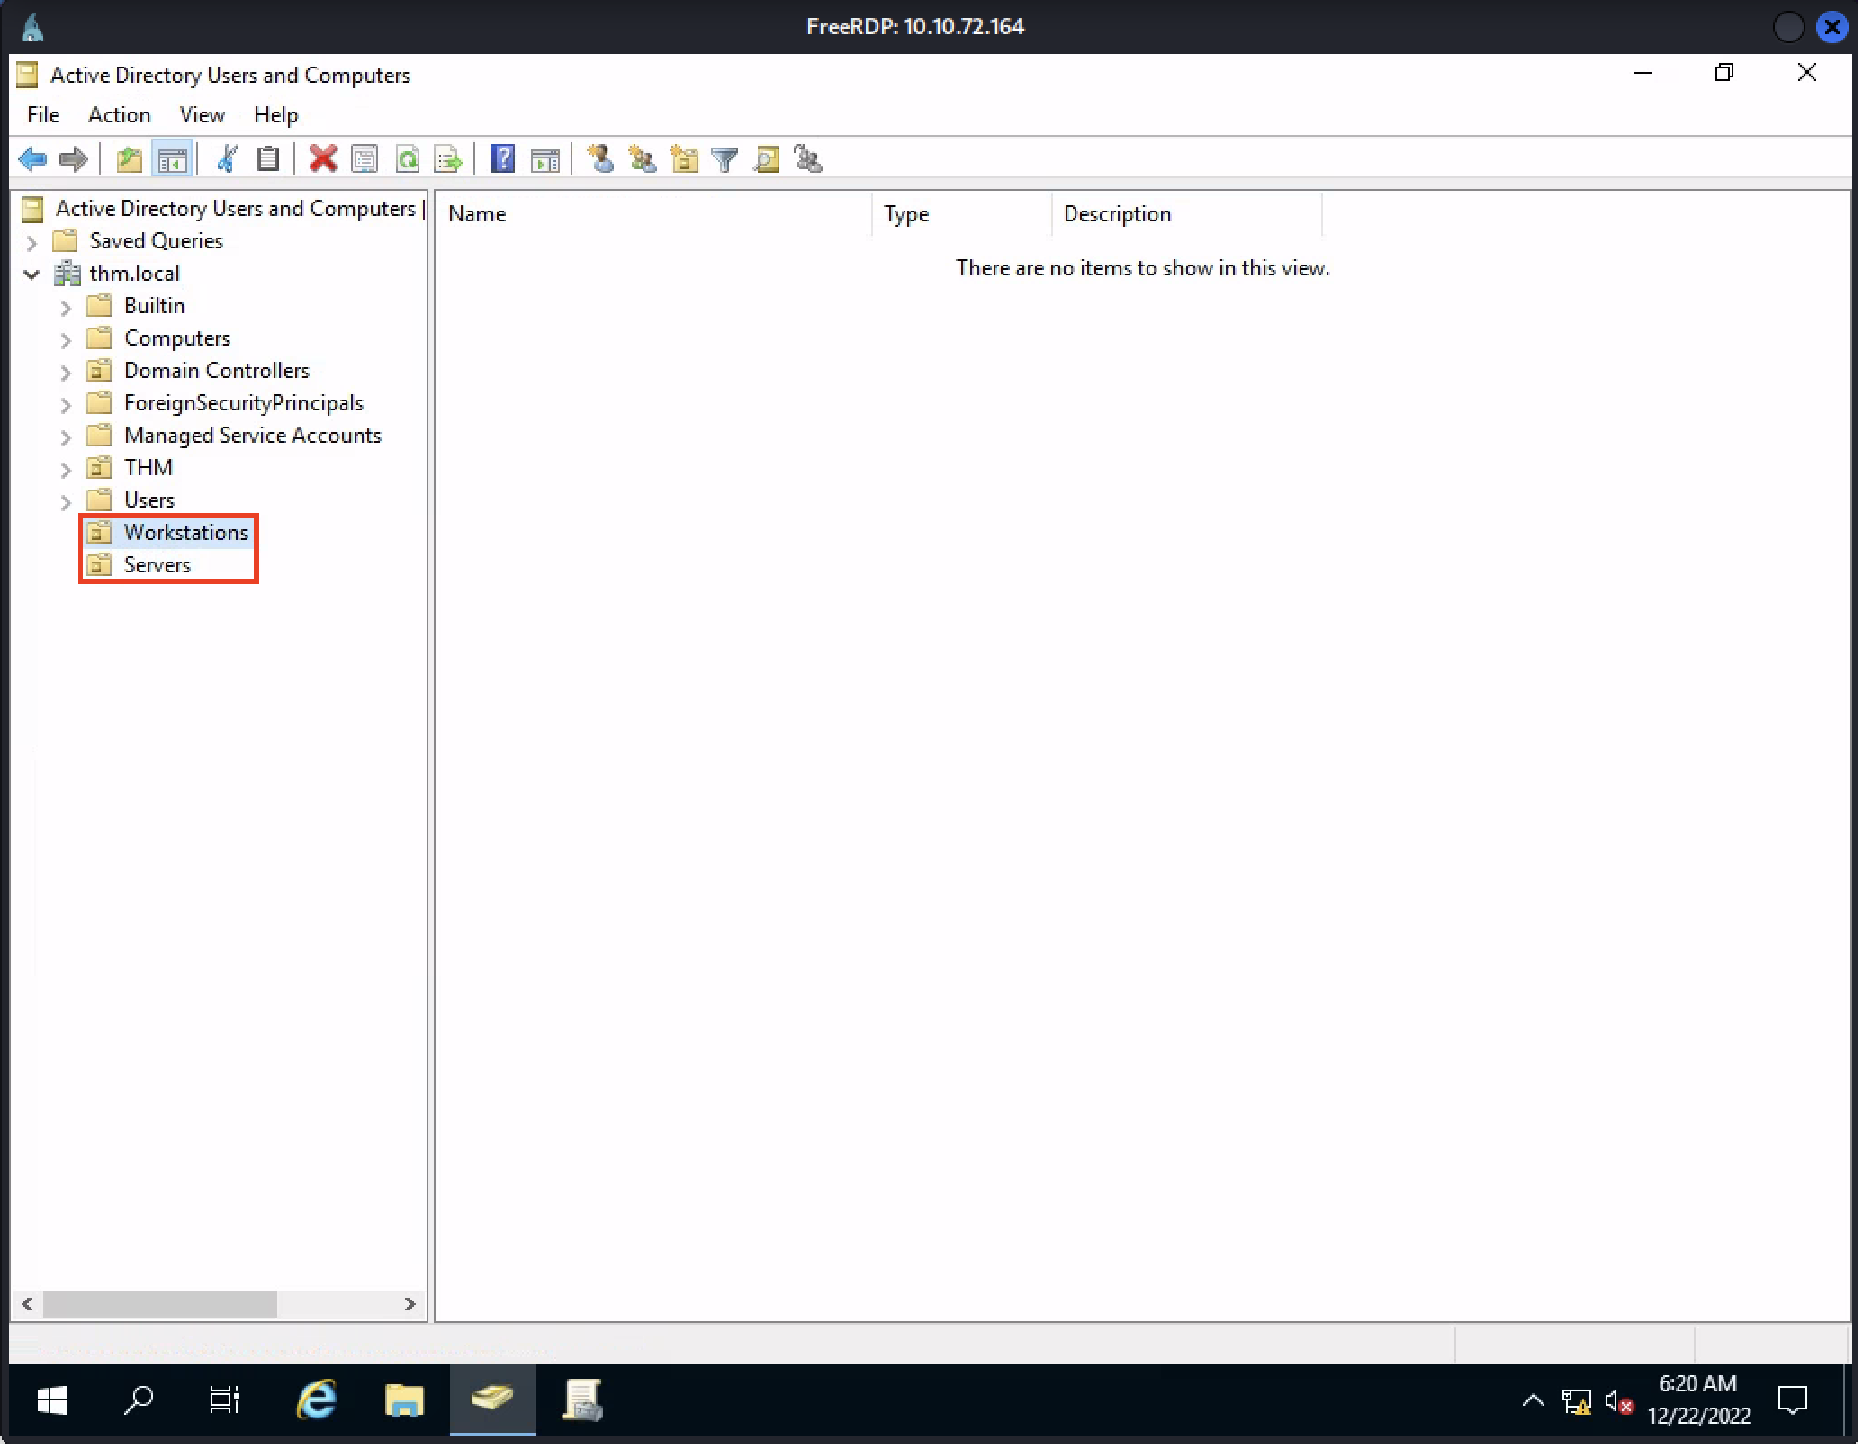Click the muted volume tray icon
1858x1444 pixels.
click(x=1618, y=1402)
